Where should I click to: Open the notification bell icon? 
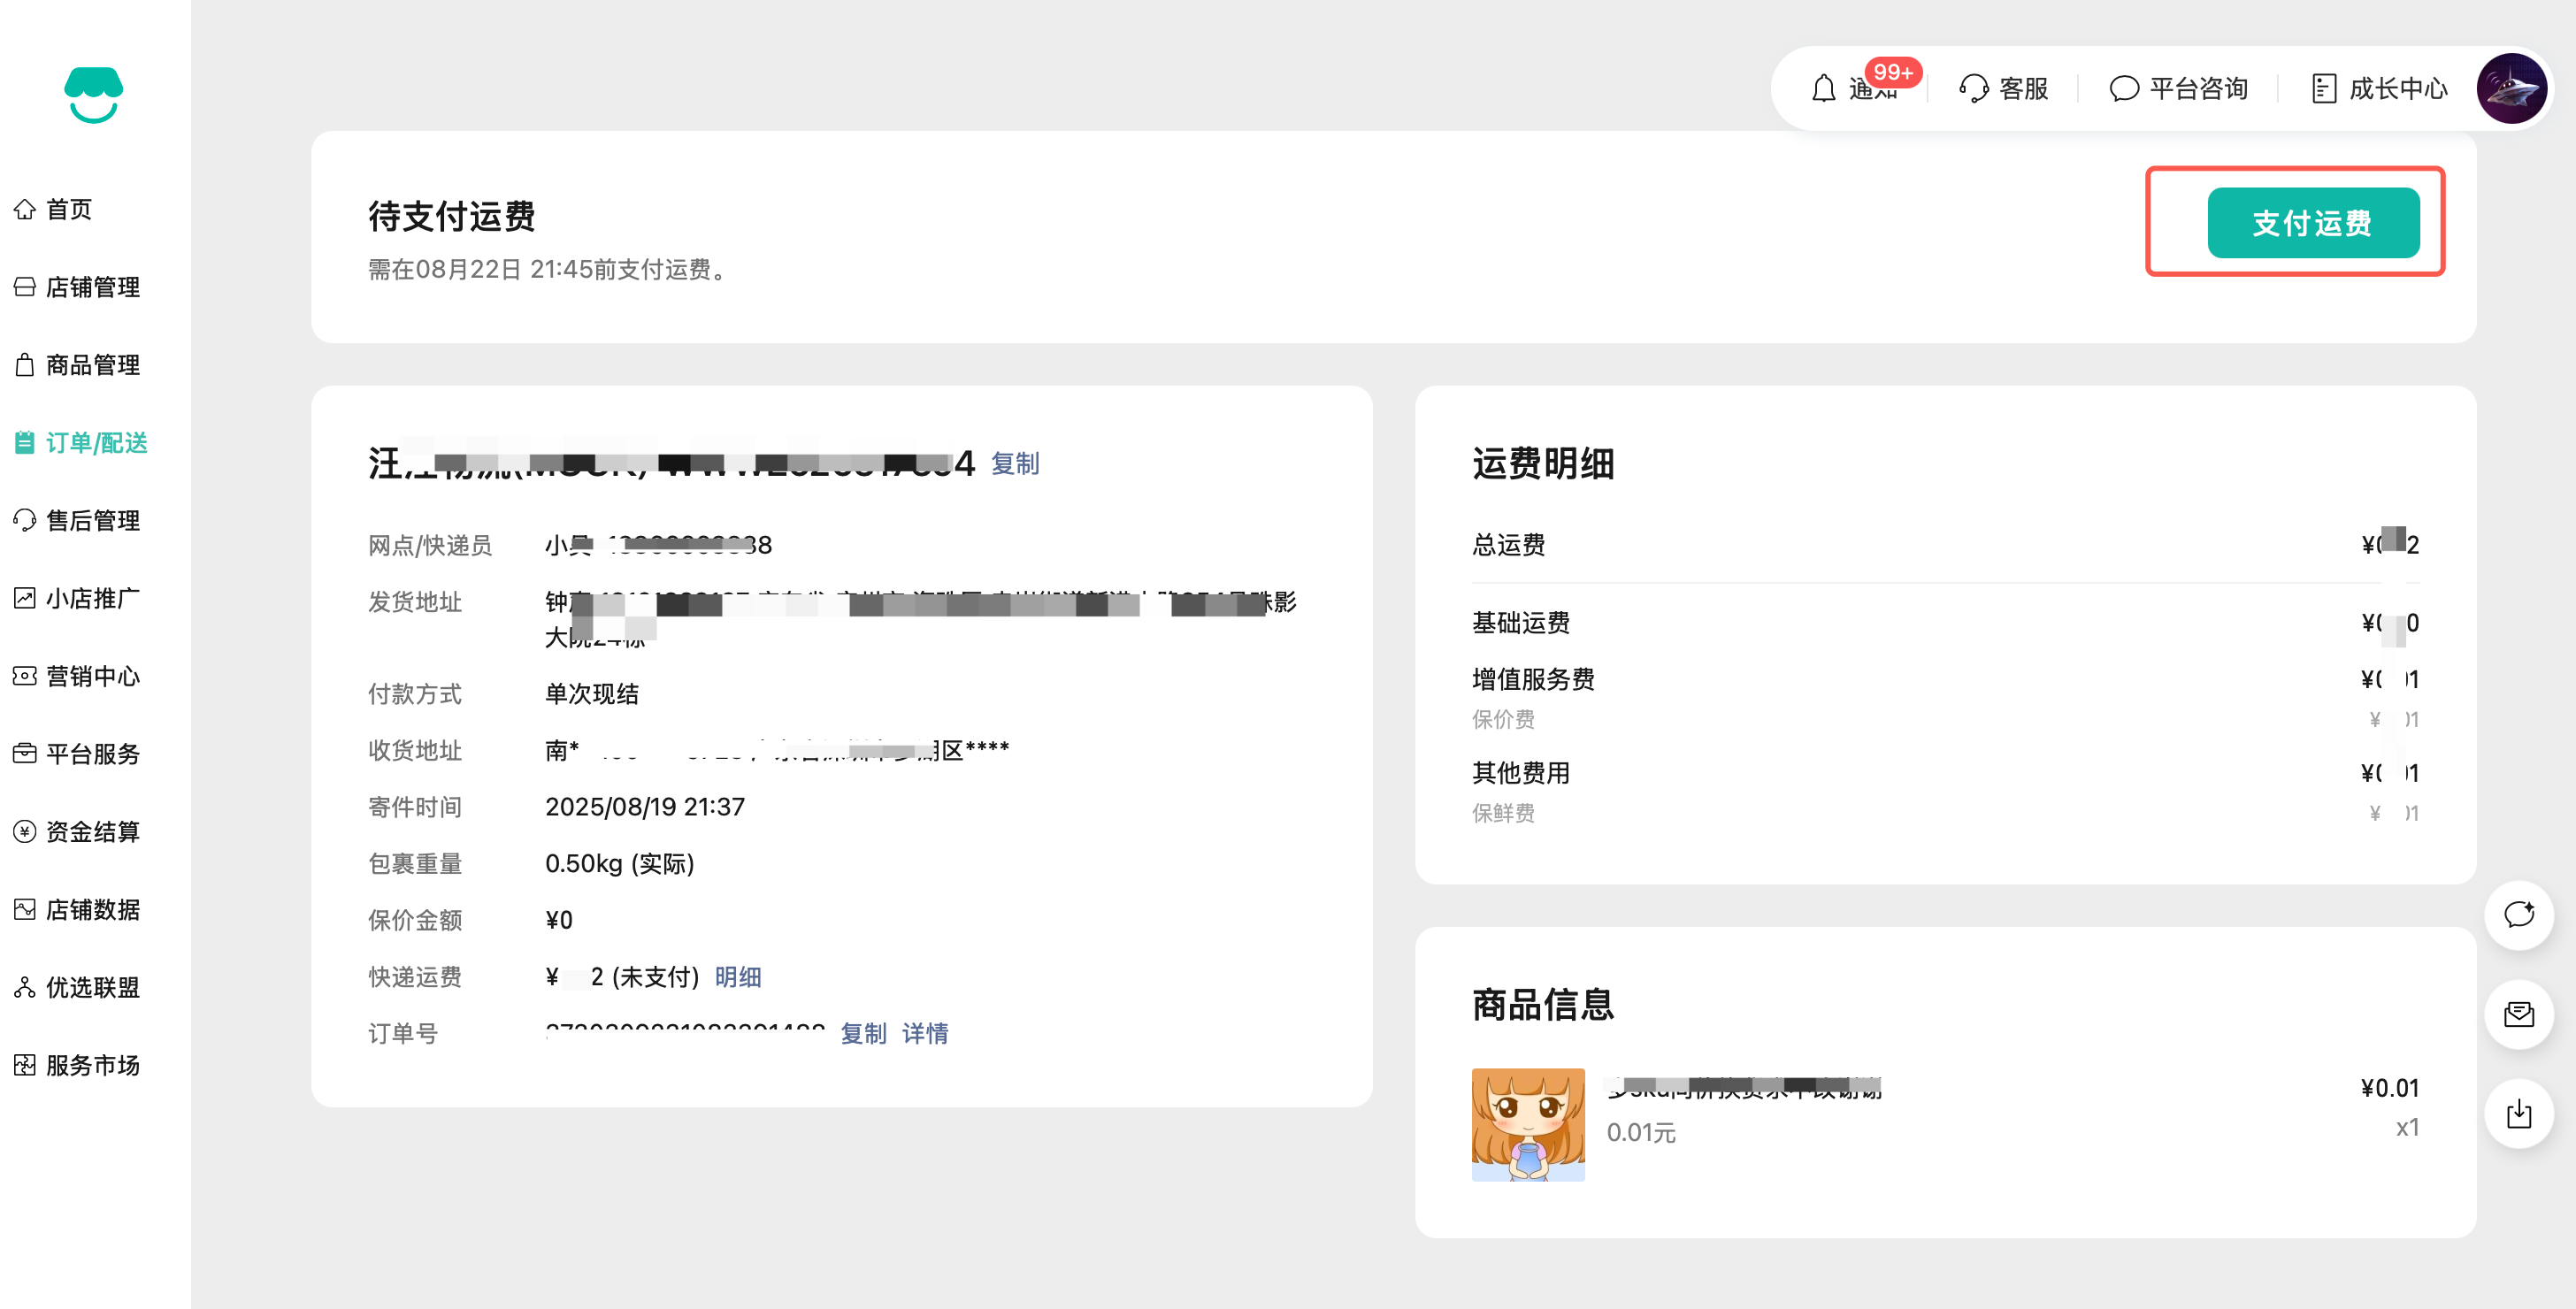click(1823, 89)
